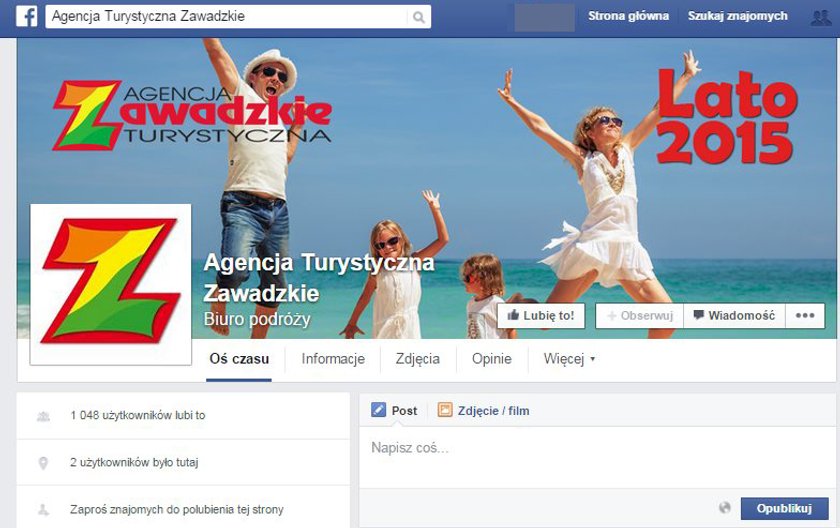Click the Facebook logo icon
Image resolution: width=840 pixels, height=528 pixels.
[27, 17]
